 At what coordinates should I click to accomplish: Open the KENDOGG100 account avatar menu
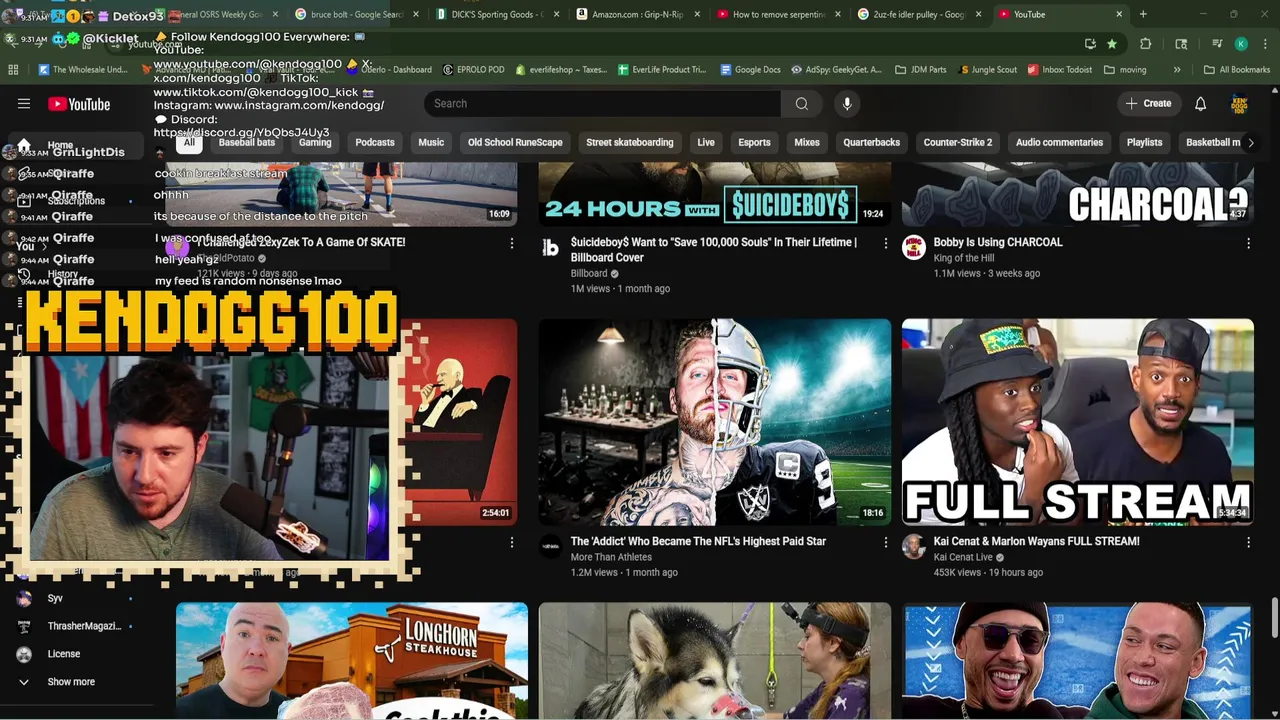point(1239,104)
